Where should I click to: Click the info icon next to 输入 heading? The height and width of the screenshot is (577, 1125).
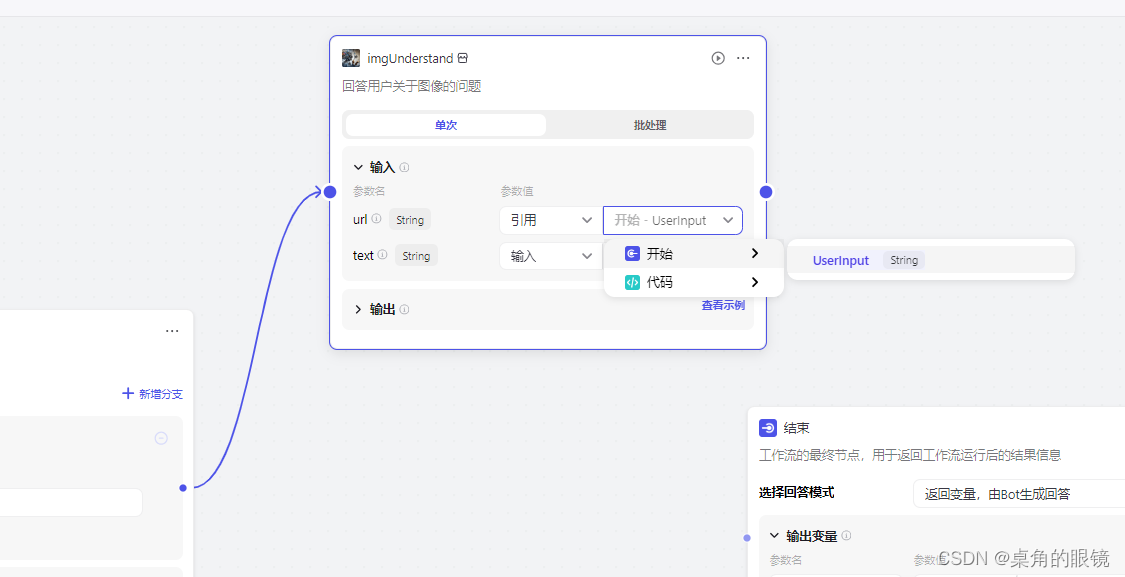tap(405, 167)
